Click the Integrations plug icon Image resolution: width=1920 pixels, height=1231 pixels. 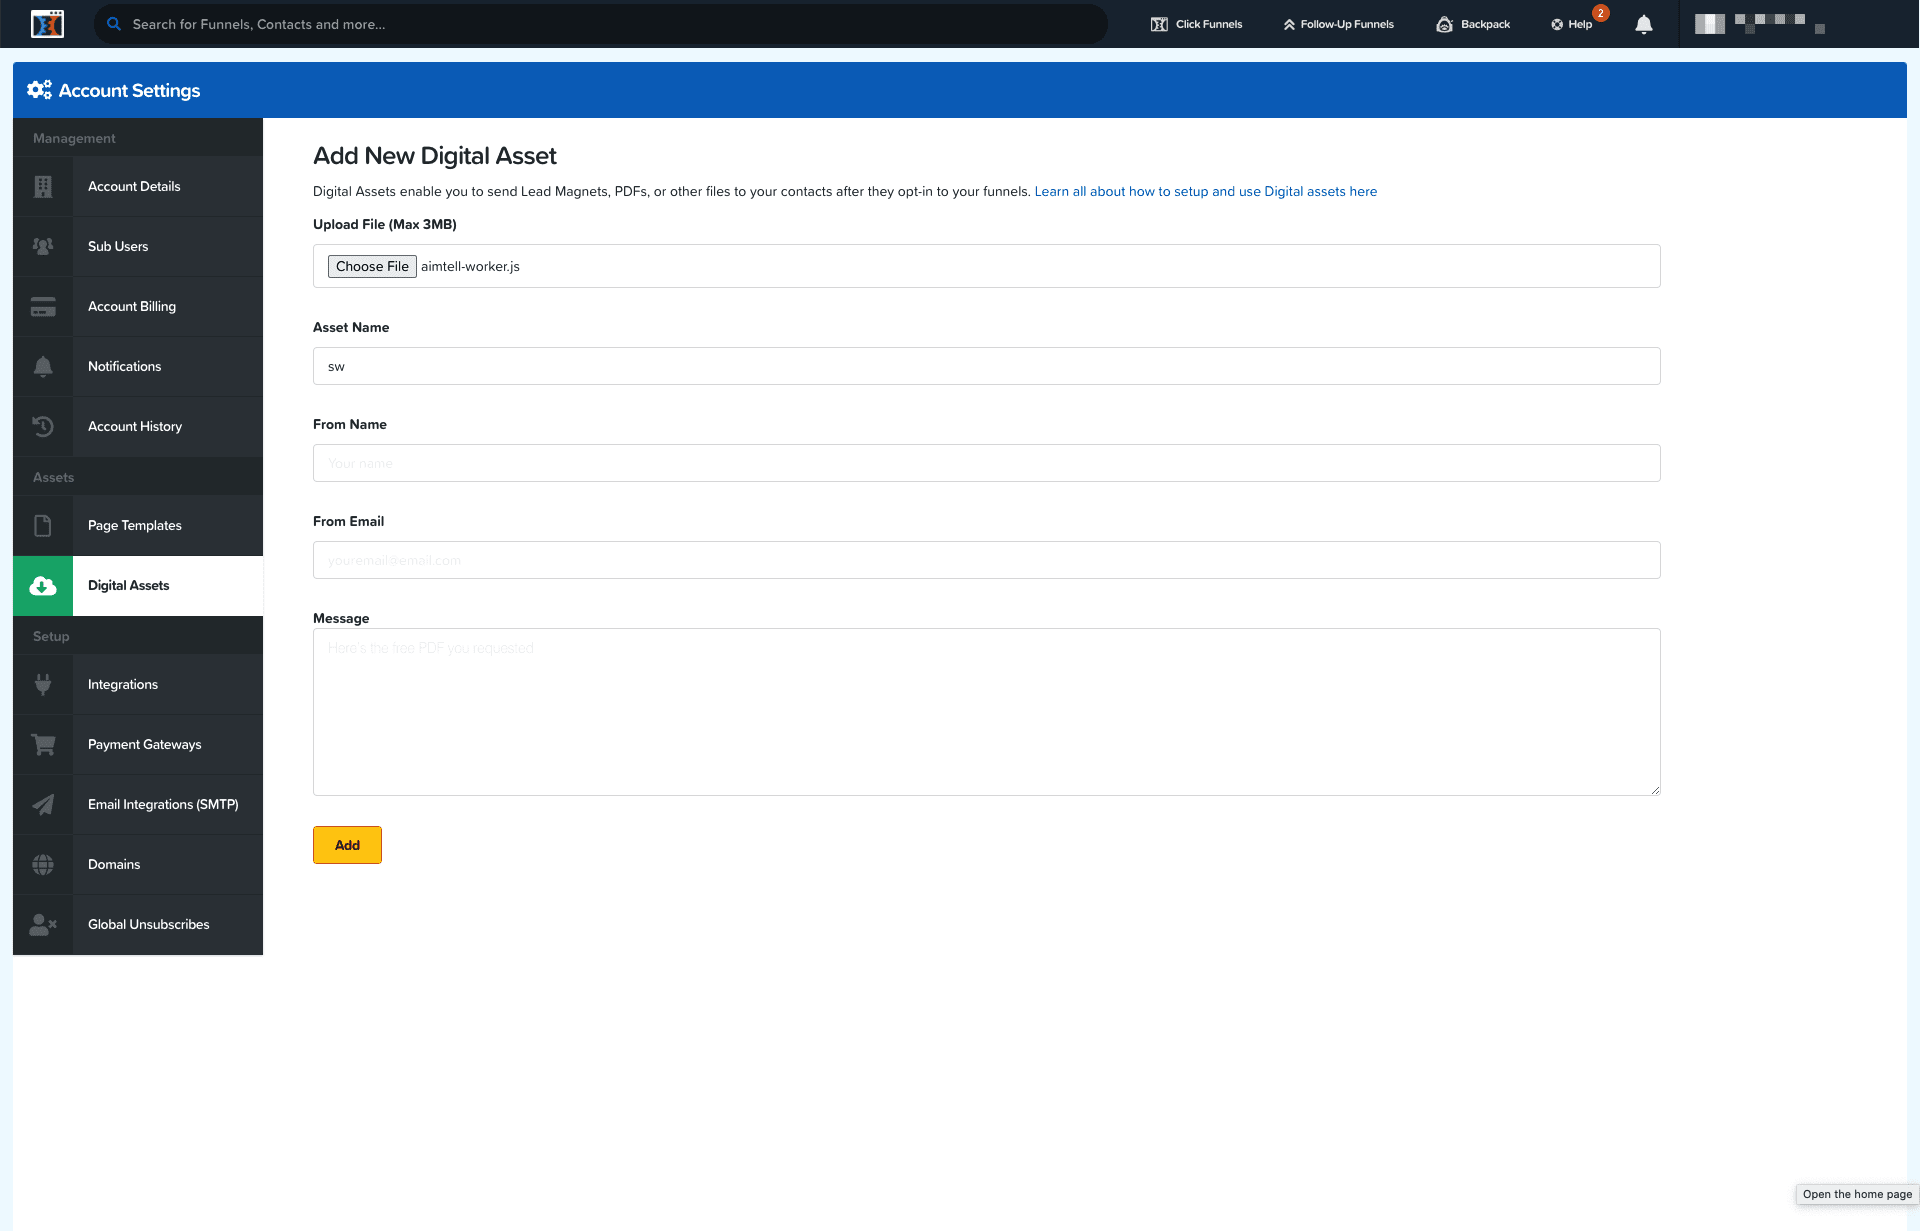pos(43,685)
